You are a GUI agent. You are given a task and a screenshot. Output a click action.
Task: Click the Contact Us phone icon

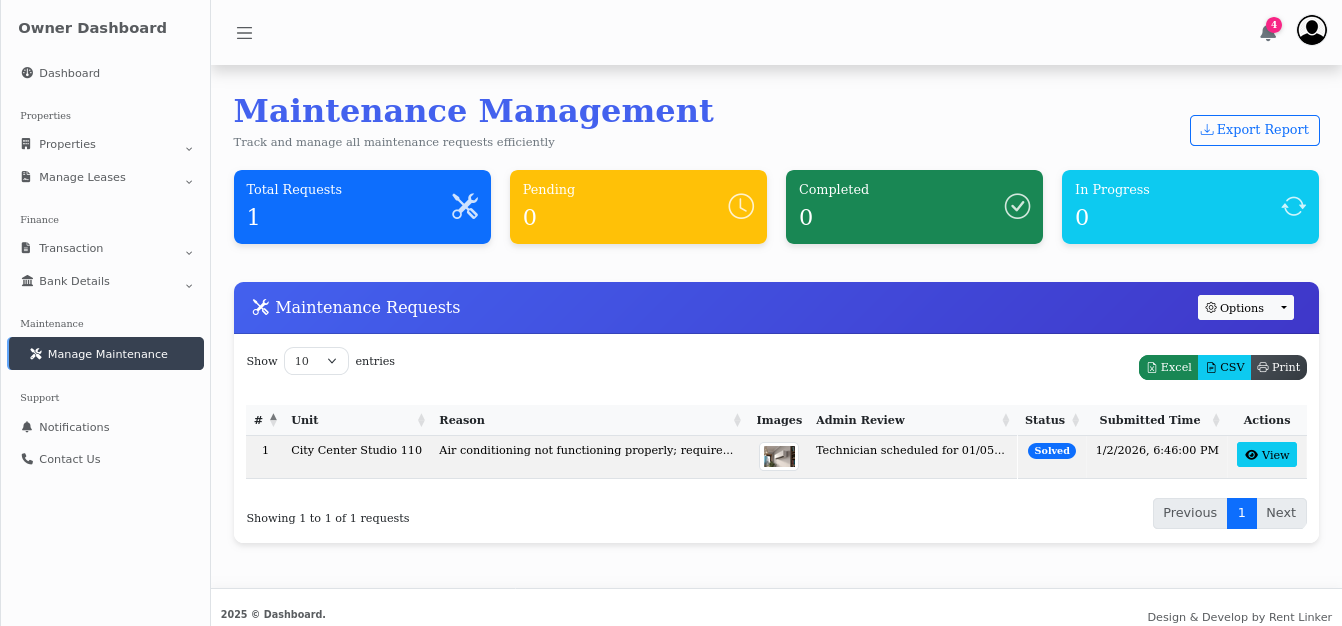[25, 458]
